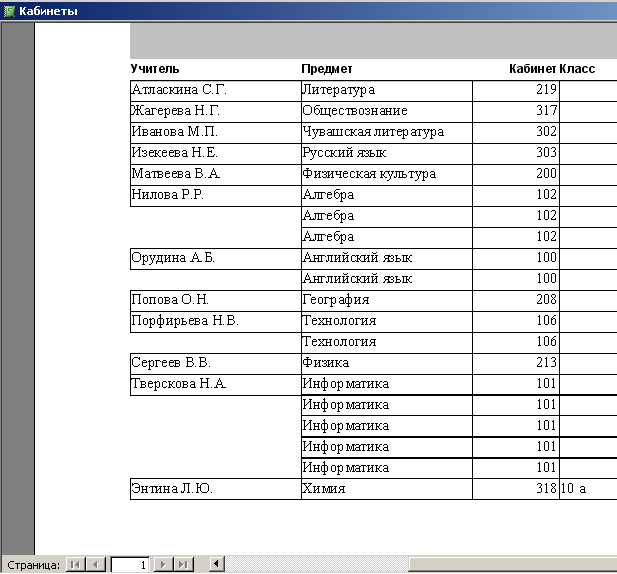Click the page number input field

point(130,565)
